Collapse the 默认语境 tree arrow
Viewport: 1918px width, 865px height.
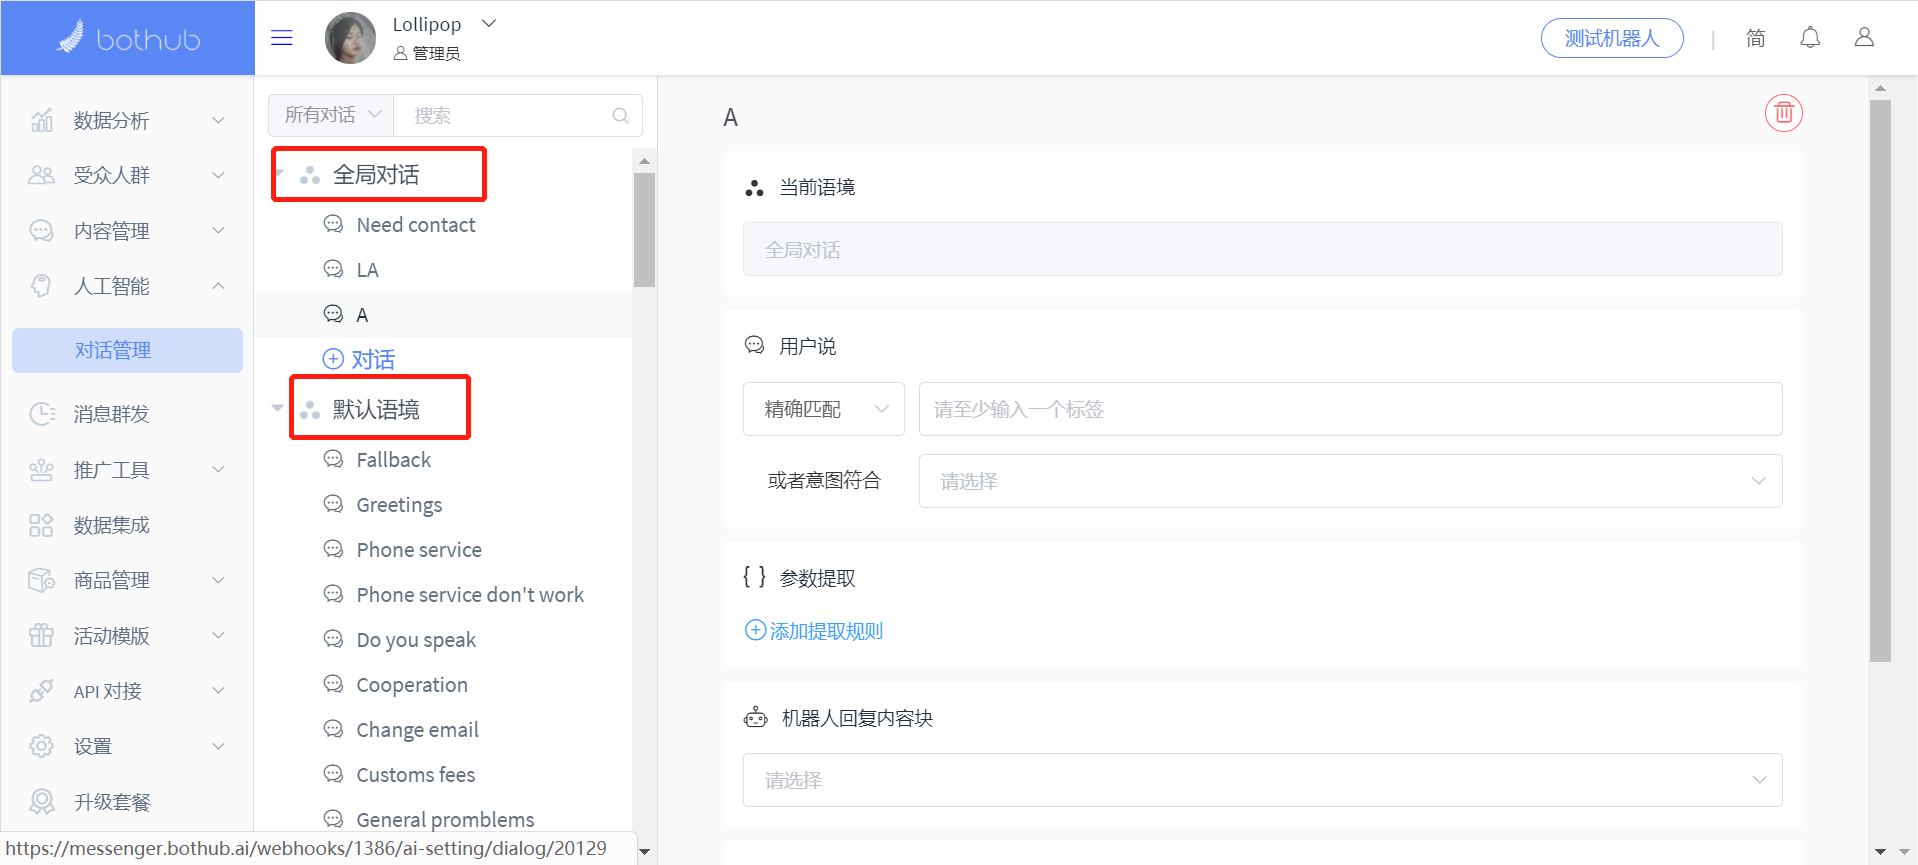pyautogui.click(x=277, y=408)
